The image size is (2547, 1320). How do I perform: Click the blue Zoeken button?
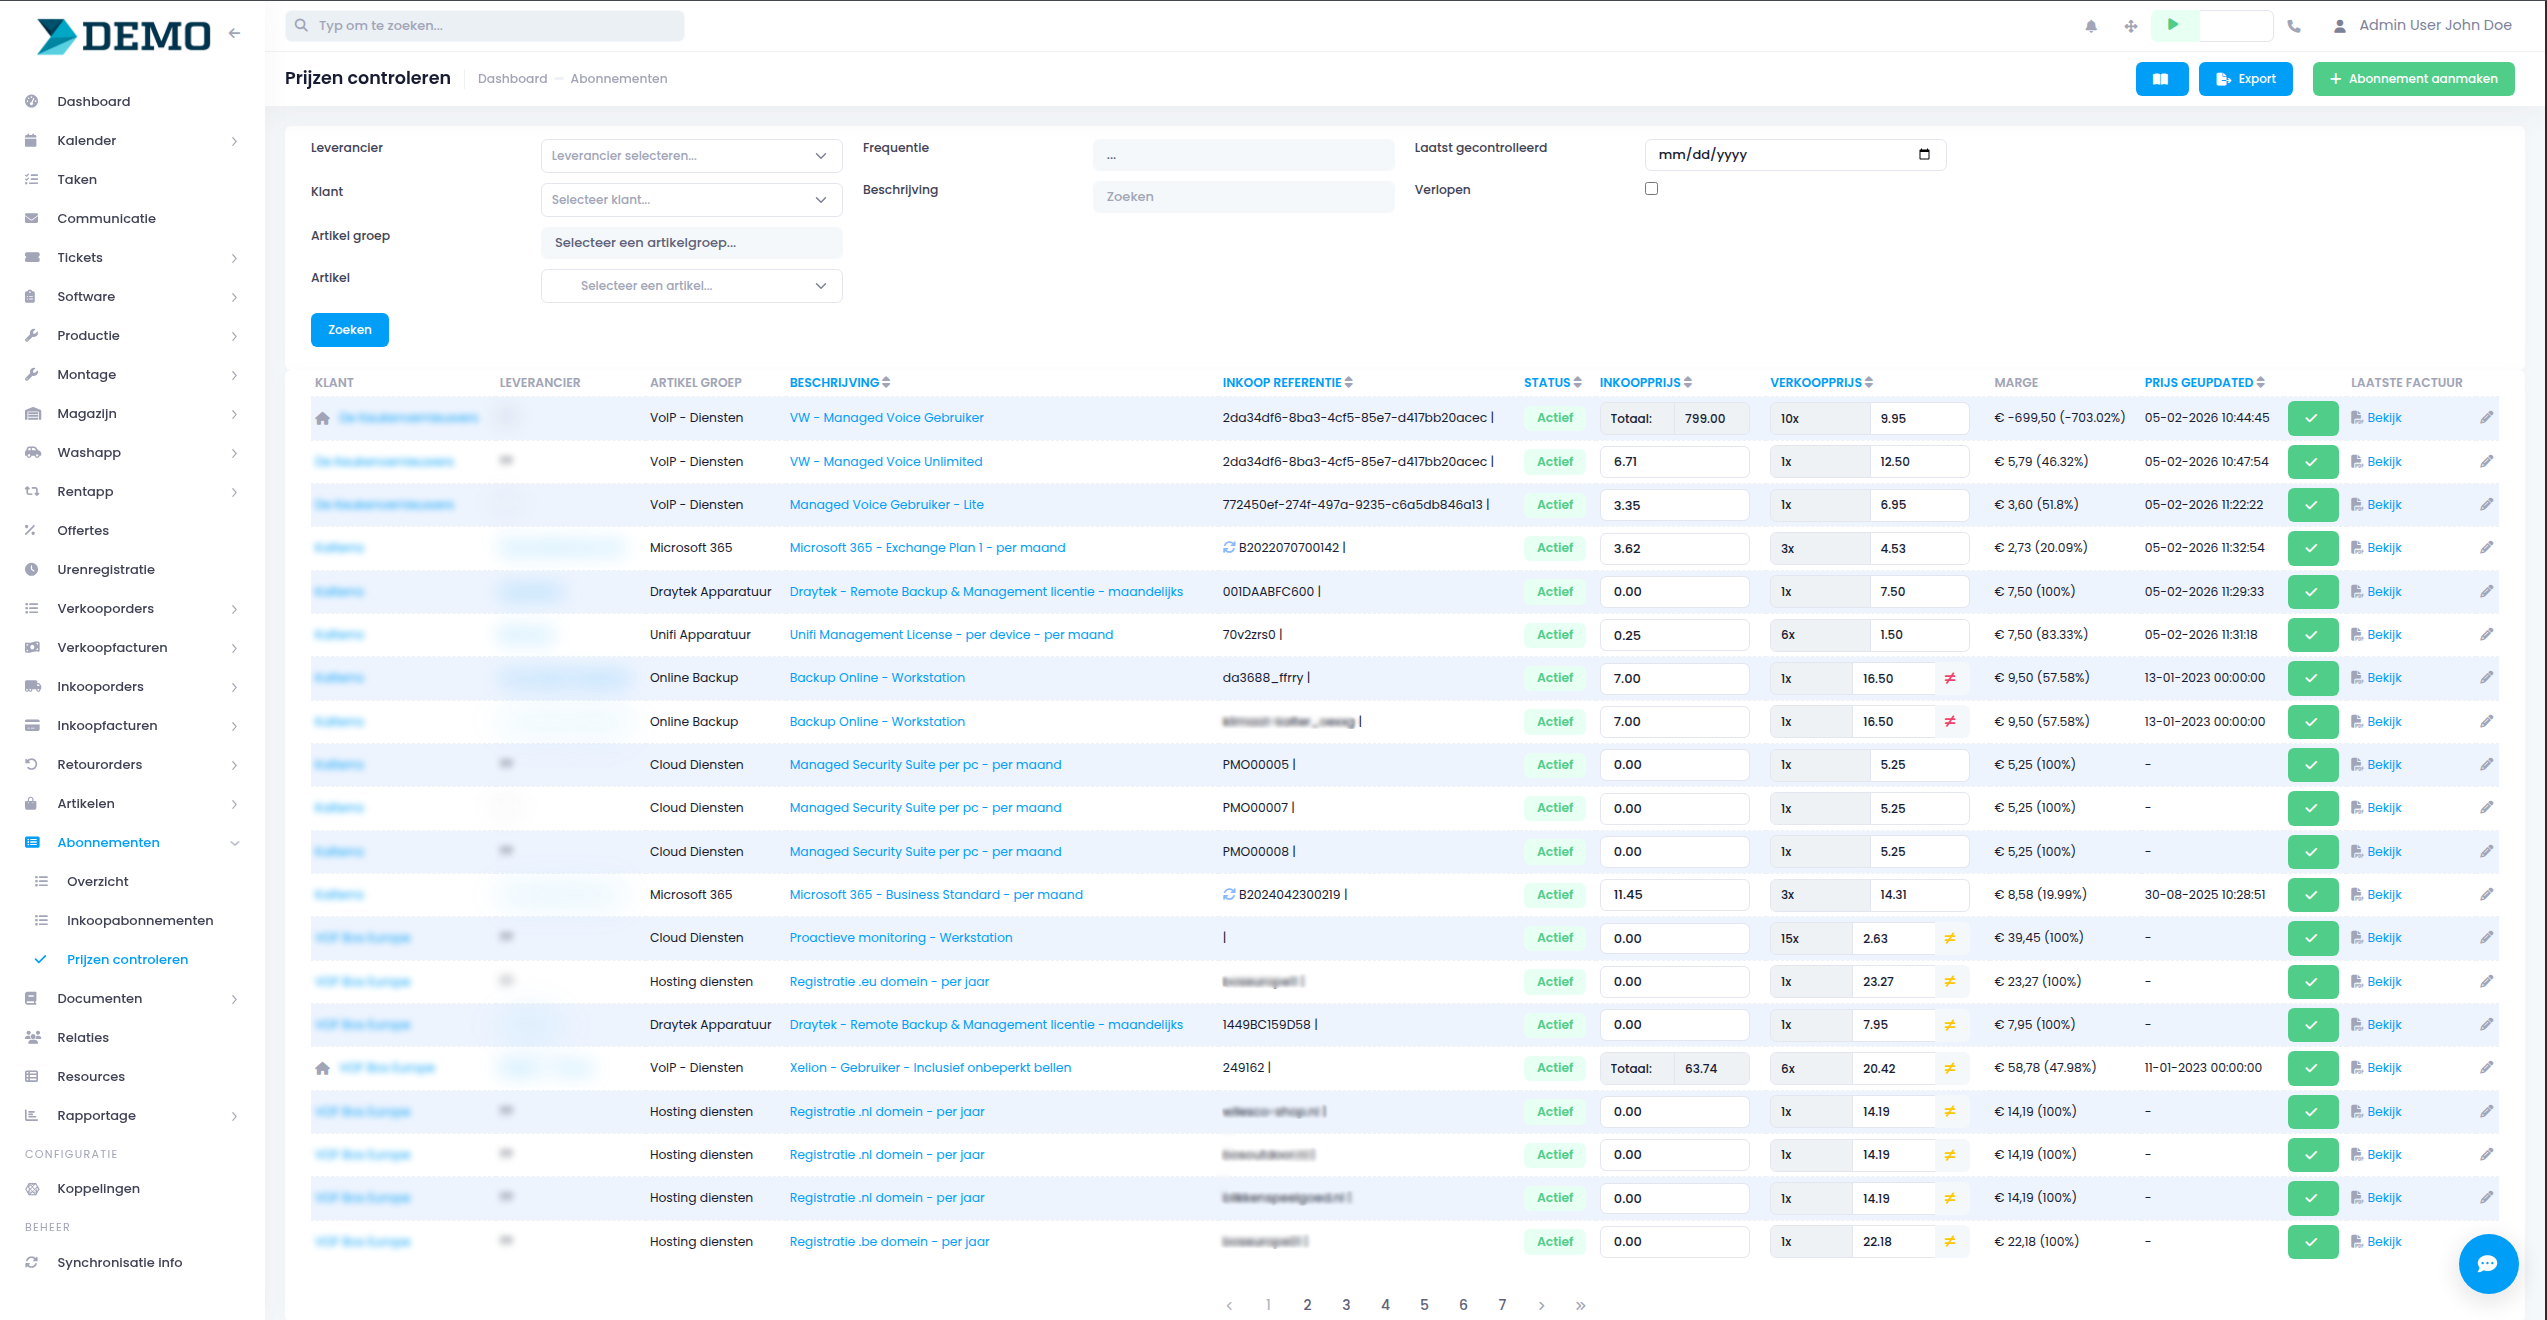(349, 330)
